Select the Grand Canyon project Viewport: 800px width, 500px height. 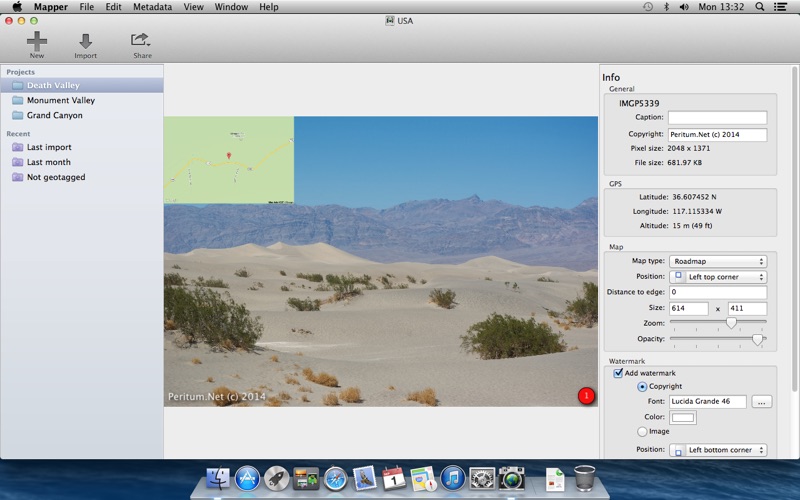[82, 115]
